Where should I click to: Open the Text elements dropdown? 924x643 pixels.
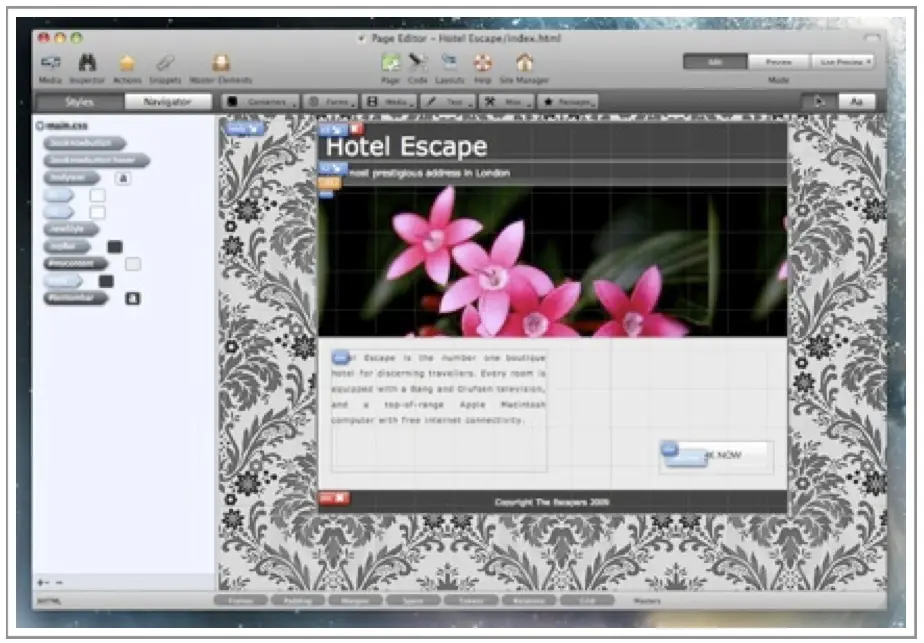448,102
